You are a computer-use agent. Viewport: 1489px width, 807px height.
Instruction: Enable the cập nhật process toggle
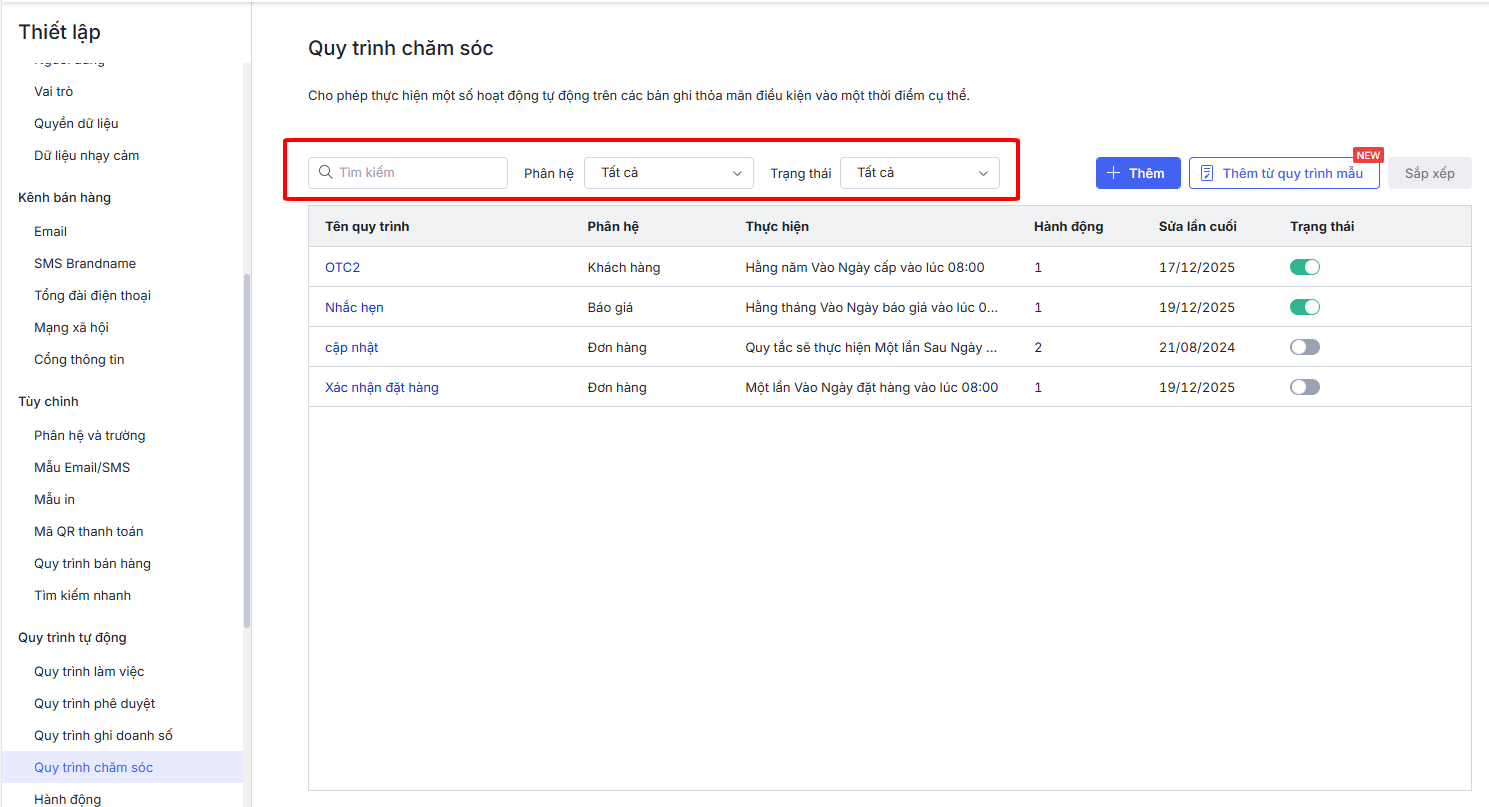(1305, 347)
